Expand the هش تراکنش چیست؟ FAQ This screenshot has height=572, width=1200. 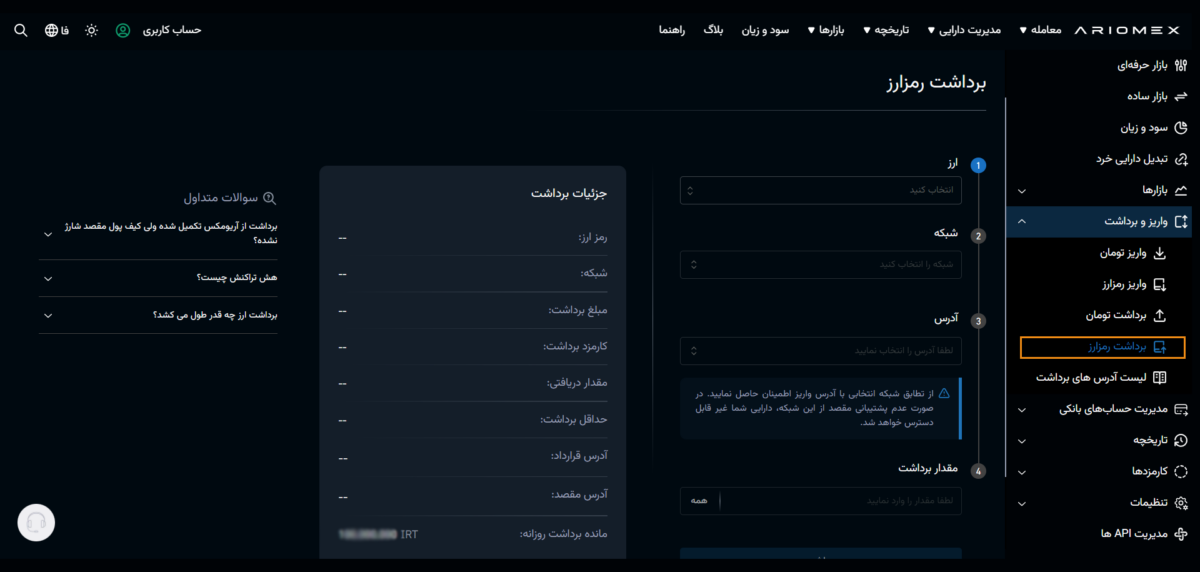[158, 278]
